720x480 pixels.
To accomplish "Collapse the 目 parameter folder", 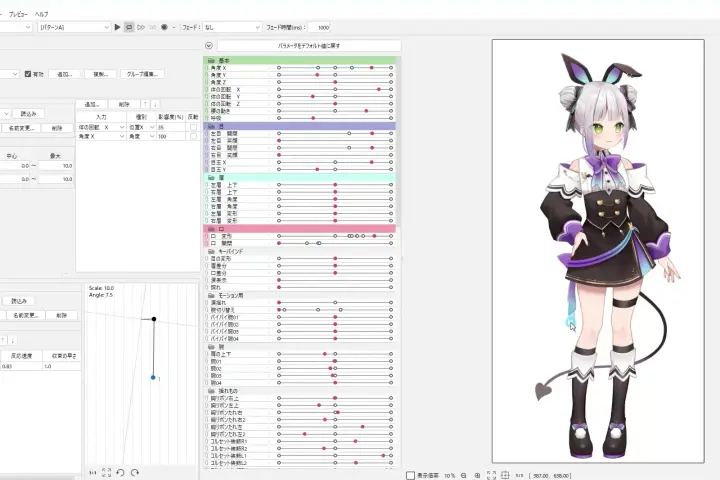I will (x=211, y=126).
